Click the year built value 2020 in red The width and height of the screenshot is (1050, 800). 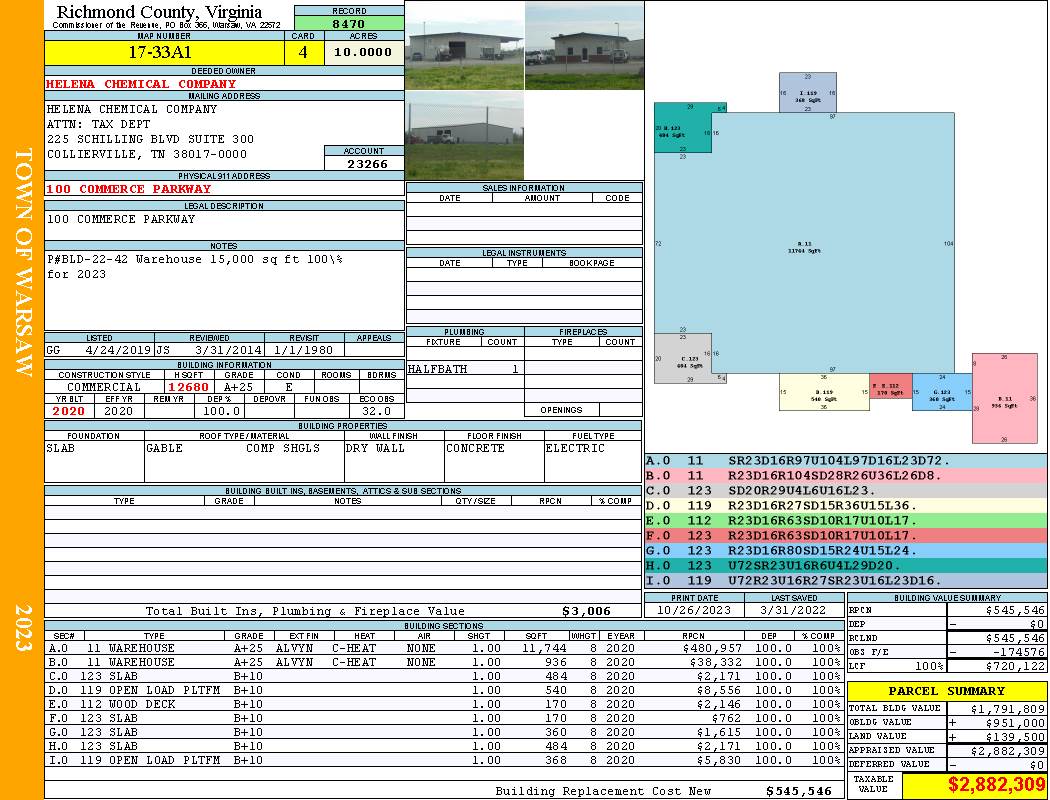click(x=69, y=410)
